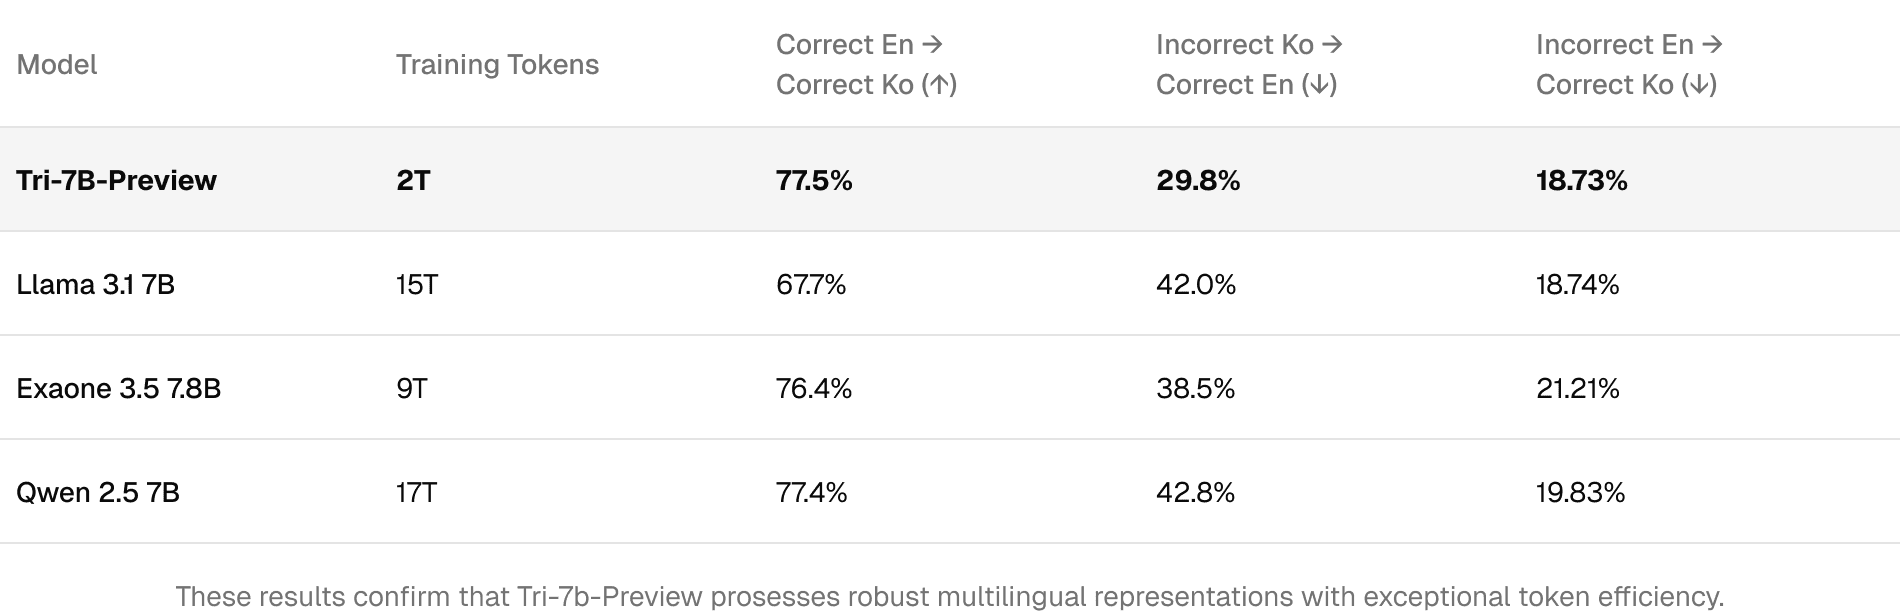Select the Llama 3.1 7B row label
This screenshot has width=1900, height=616.
click(95, 285)
